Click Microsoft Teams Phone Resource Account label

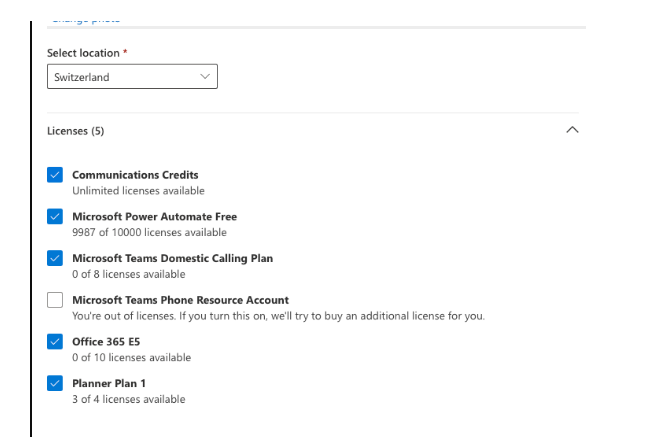click(x=180, y=300)
